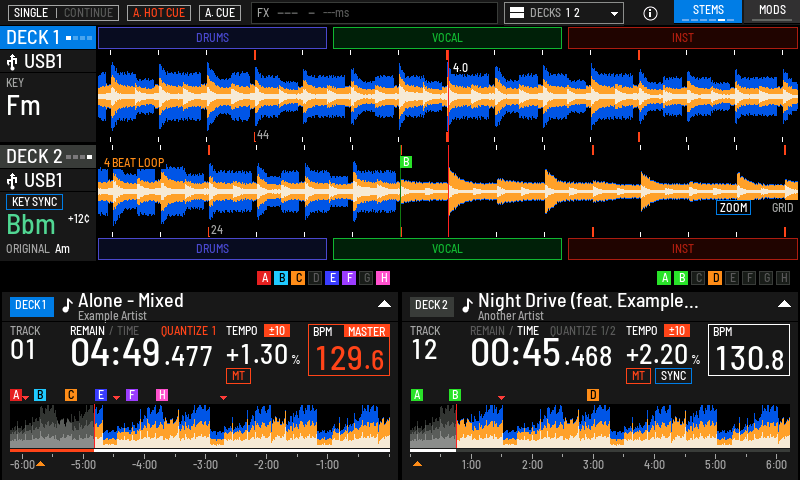Click Deck 2 BPM 130.8 box
Screen dimensions: 800x480
click(748, 350)
